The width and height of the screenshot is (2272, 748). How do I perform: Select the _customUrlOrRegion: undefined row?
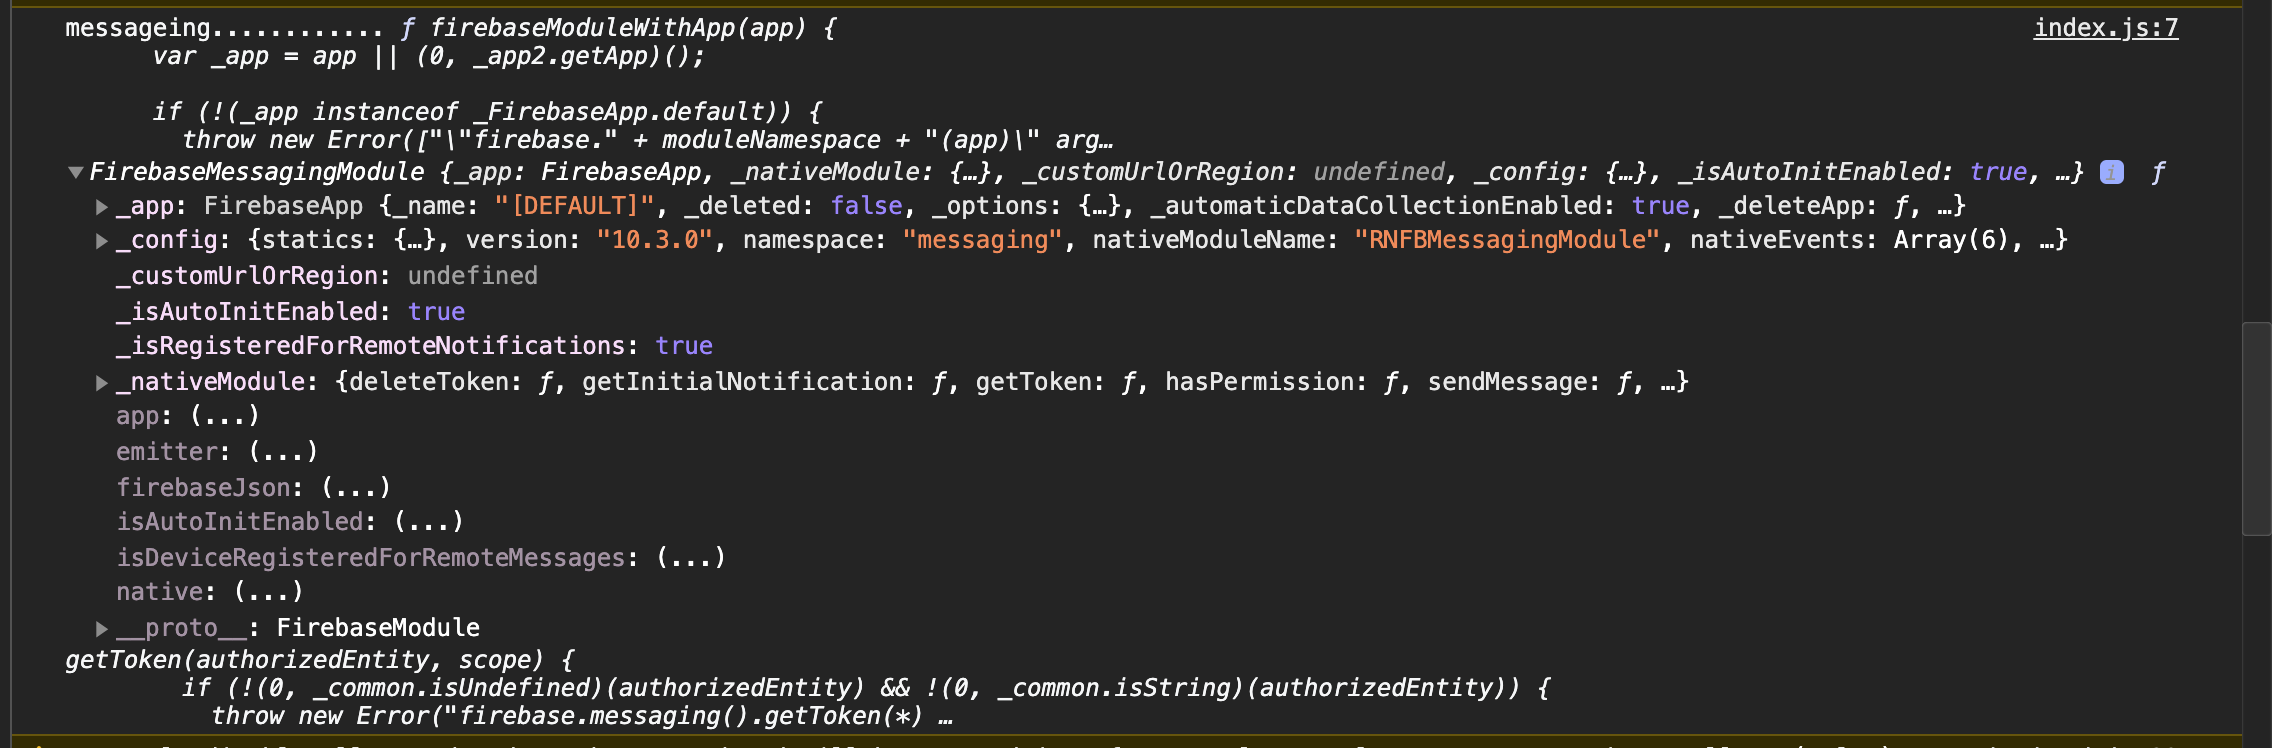pyautogui.click(x=327, y=276)
